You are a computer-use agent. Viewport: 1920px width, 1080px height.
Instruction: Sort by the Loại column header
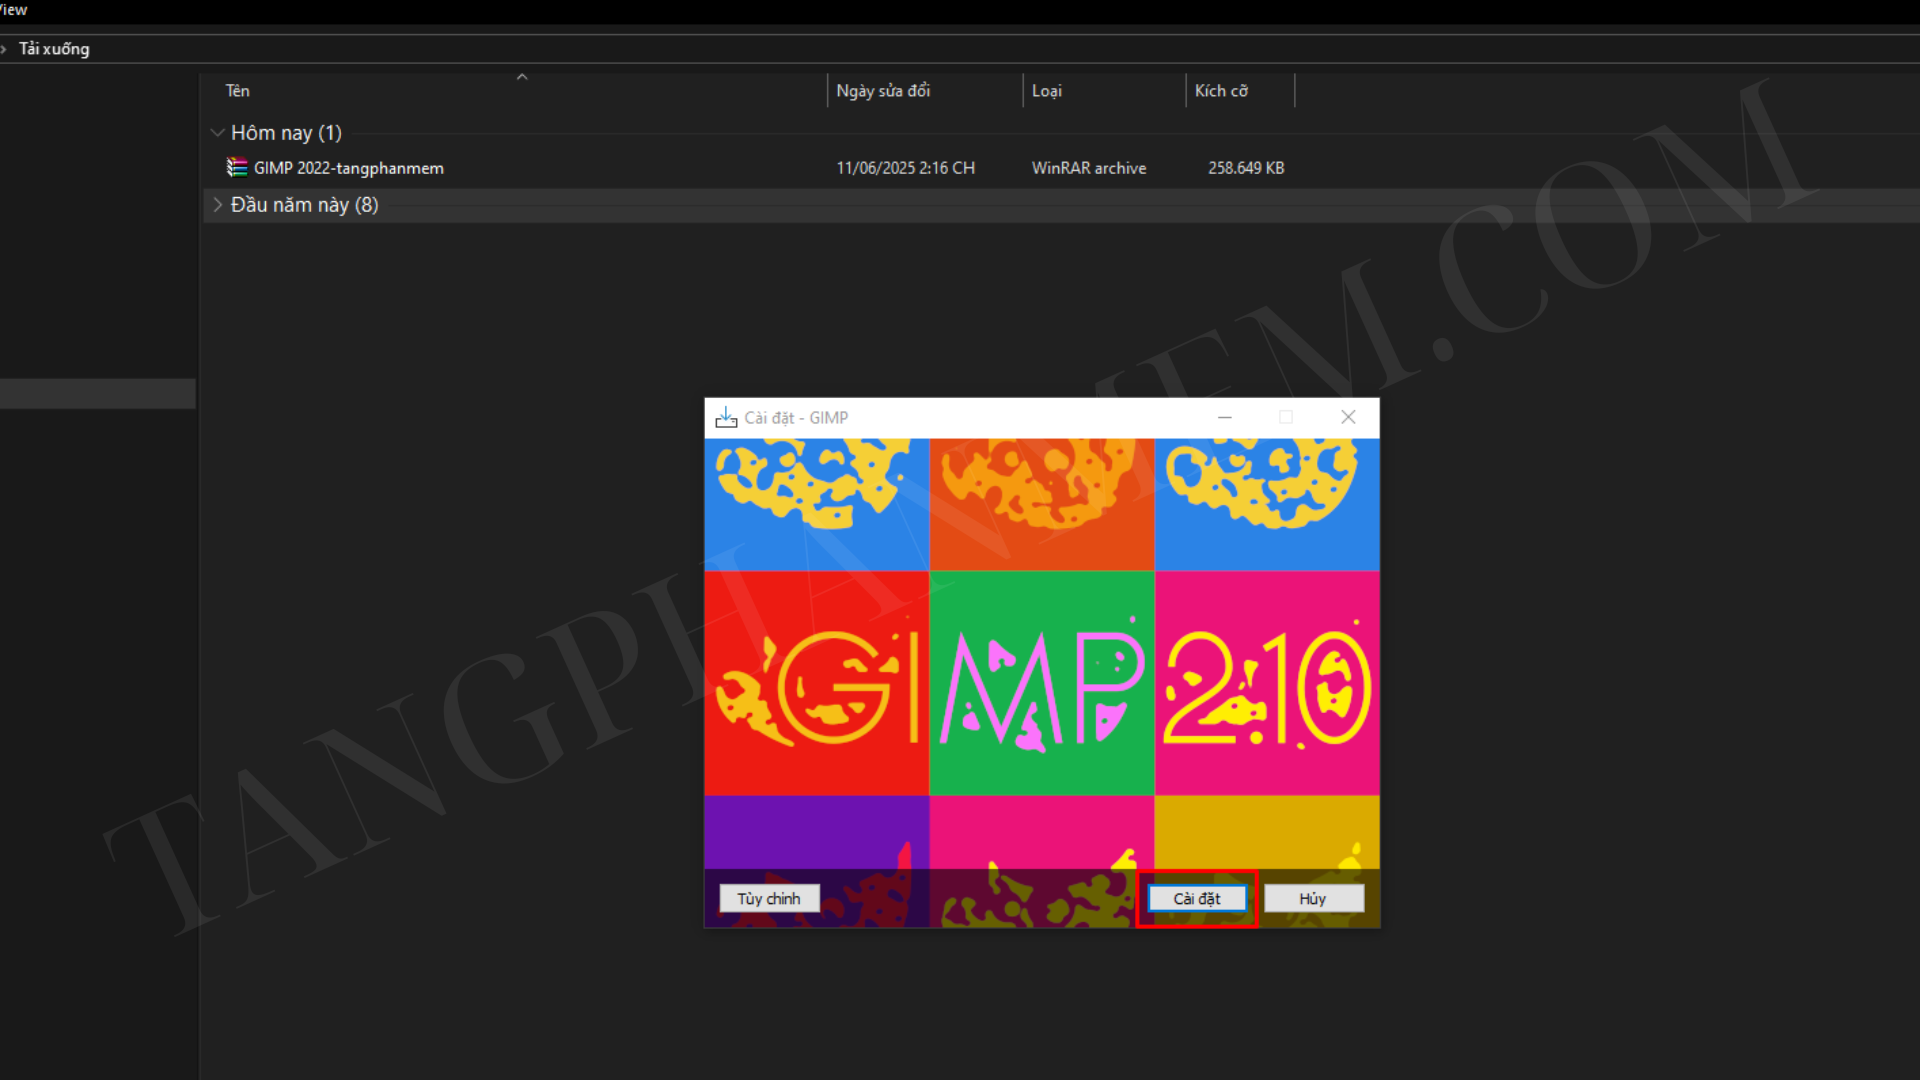(1046, 91)
